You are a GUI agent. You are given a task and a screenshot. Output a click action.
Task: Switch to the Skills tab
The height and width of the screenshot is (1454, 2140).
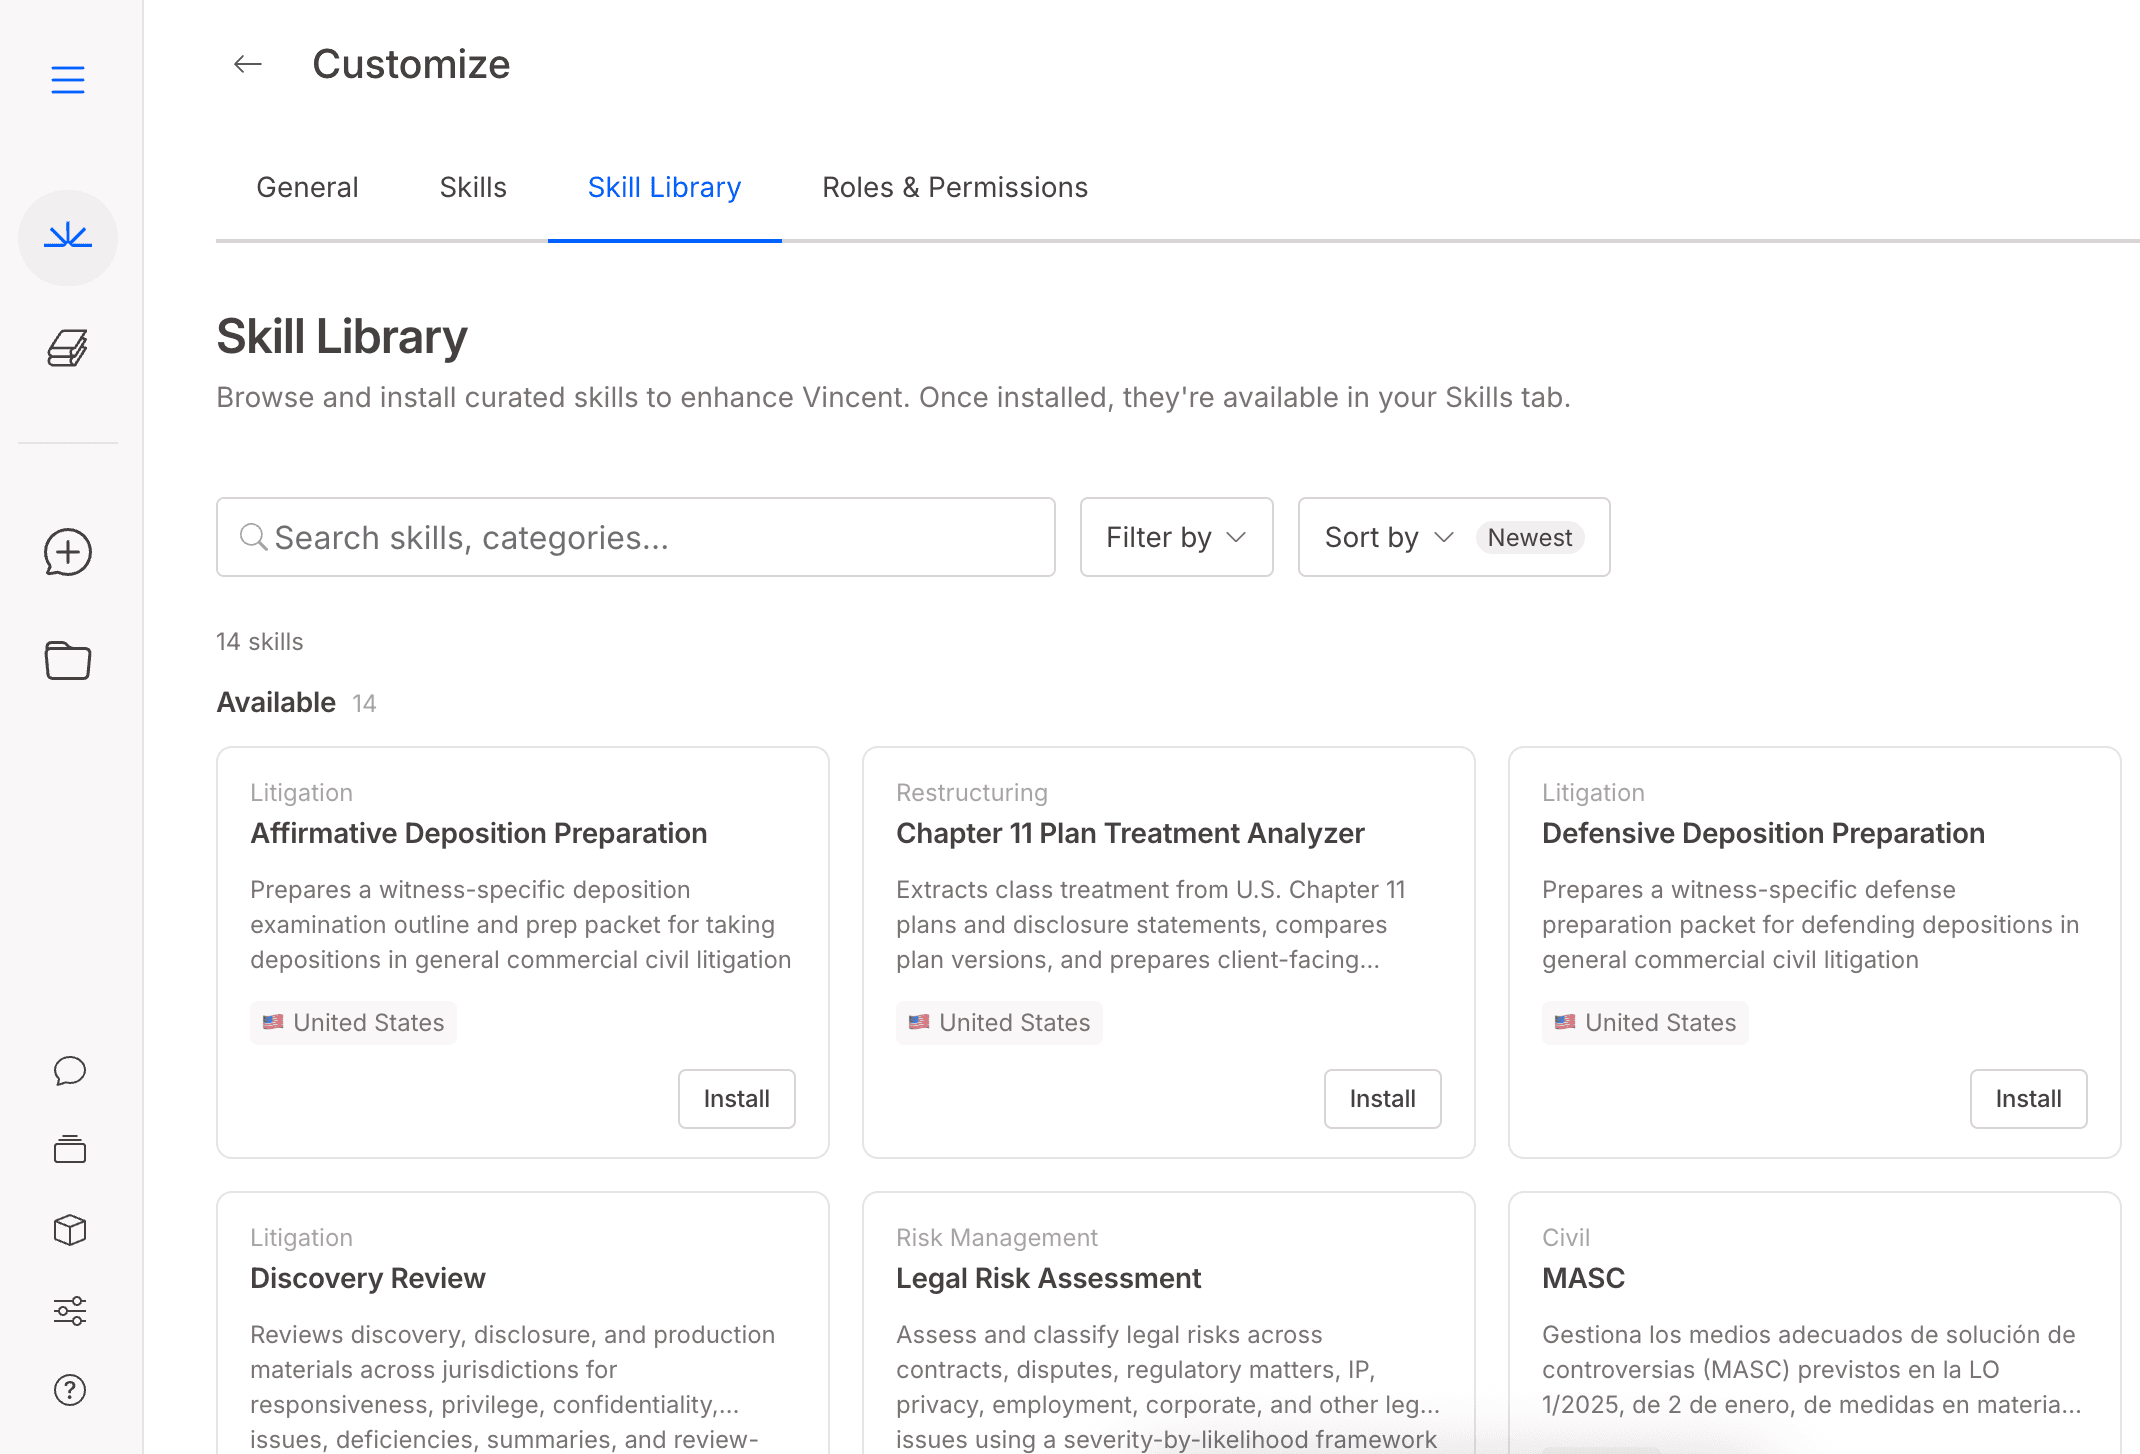point(473,187)
